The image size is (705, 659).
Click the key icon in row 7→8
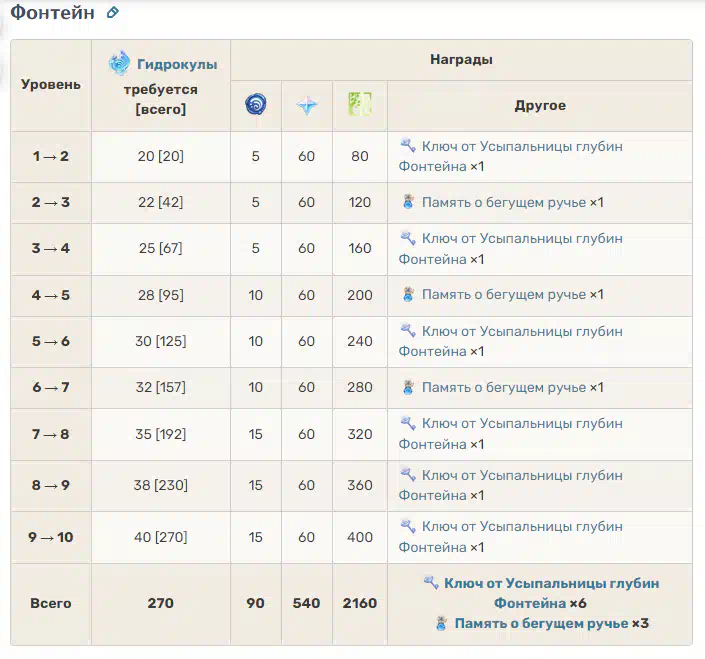point(408,423)
